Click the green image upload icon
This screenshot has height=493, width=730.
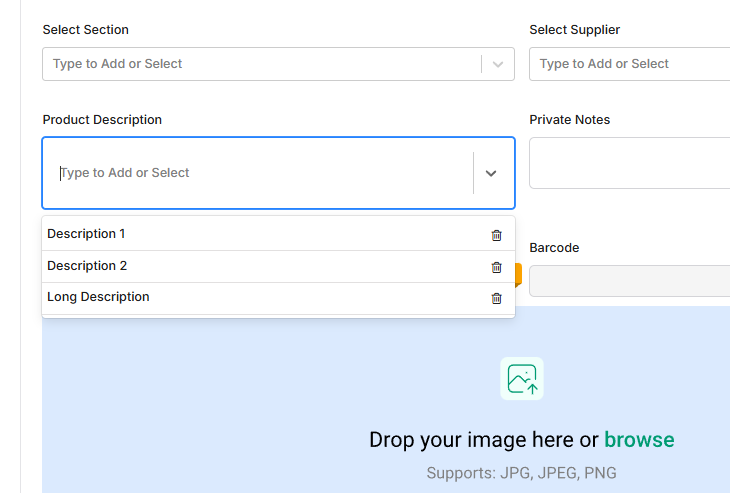click(x=522, y=378)
